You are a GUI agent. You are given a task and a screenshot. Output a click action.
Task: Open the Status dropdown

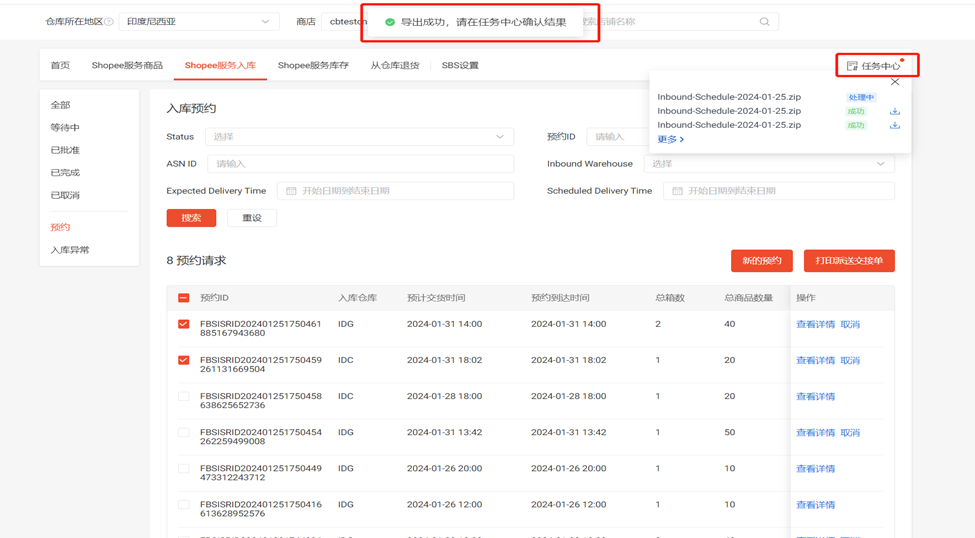[x=359, y=137]
